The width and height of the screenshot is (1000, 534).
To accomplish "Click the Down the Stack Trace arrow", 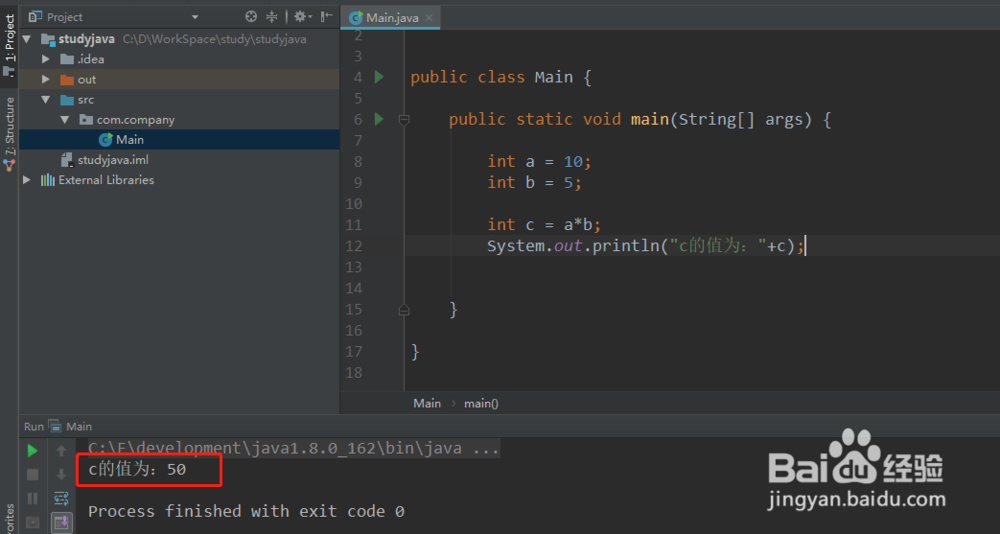I will (x=61, y=475).
